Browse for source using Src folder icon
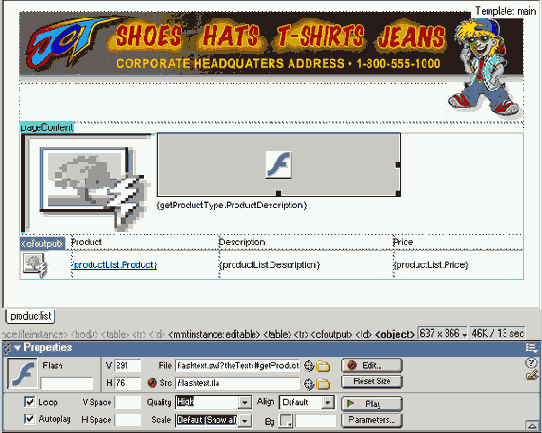 pos(323,384)
